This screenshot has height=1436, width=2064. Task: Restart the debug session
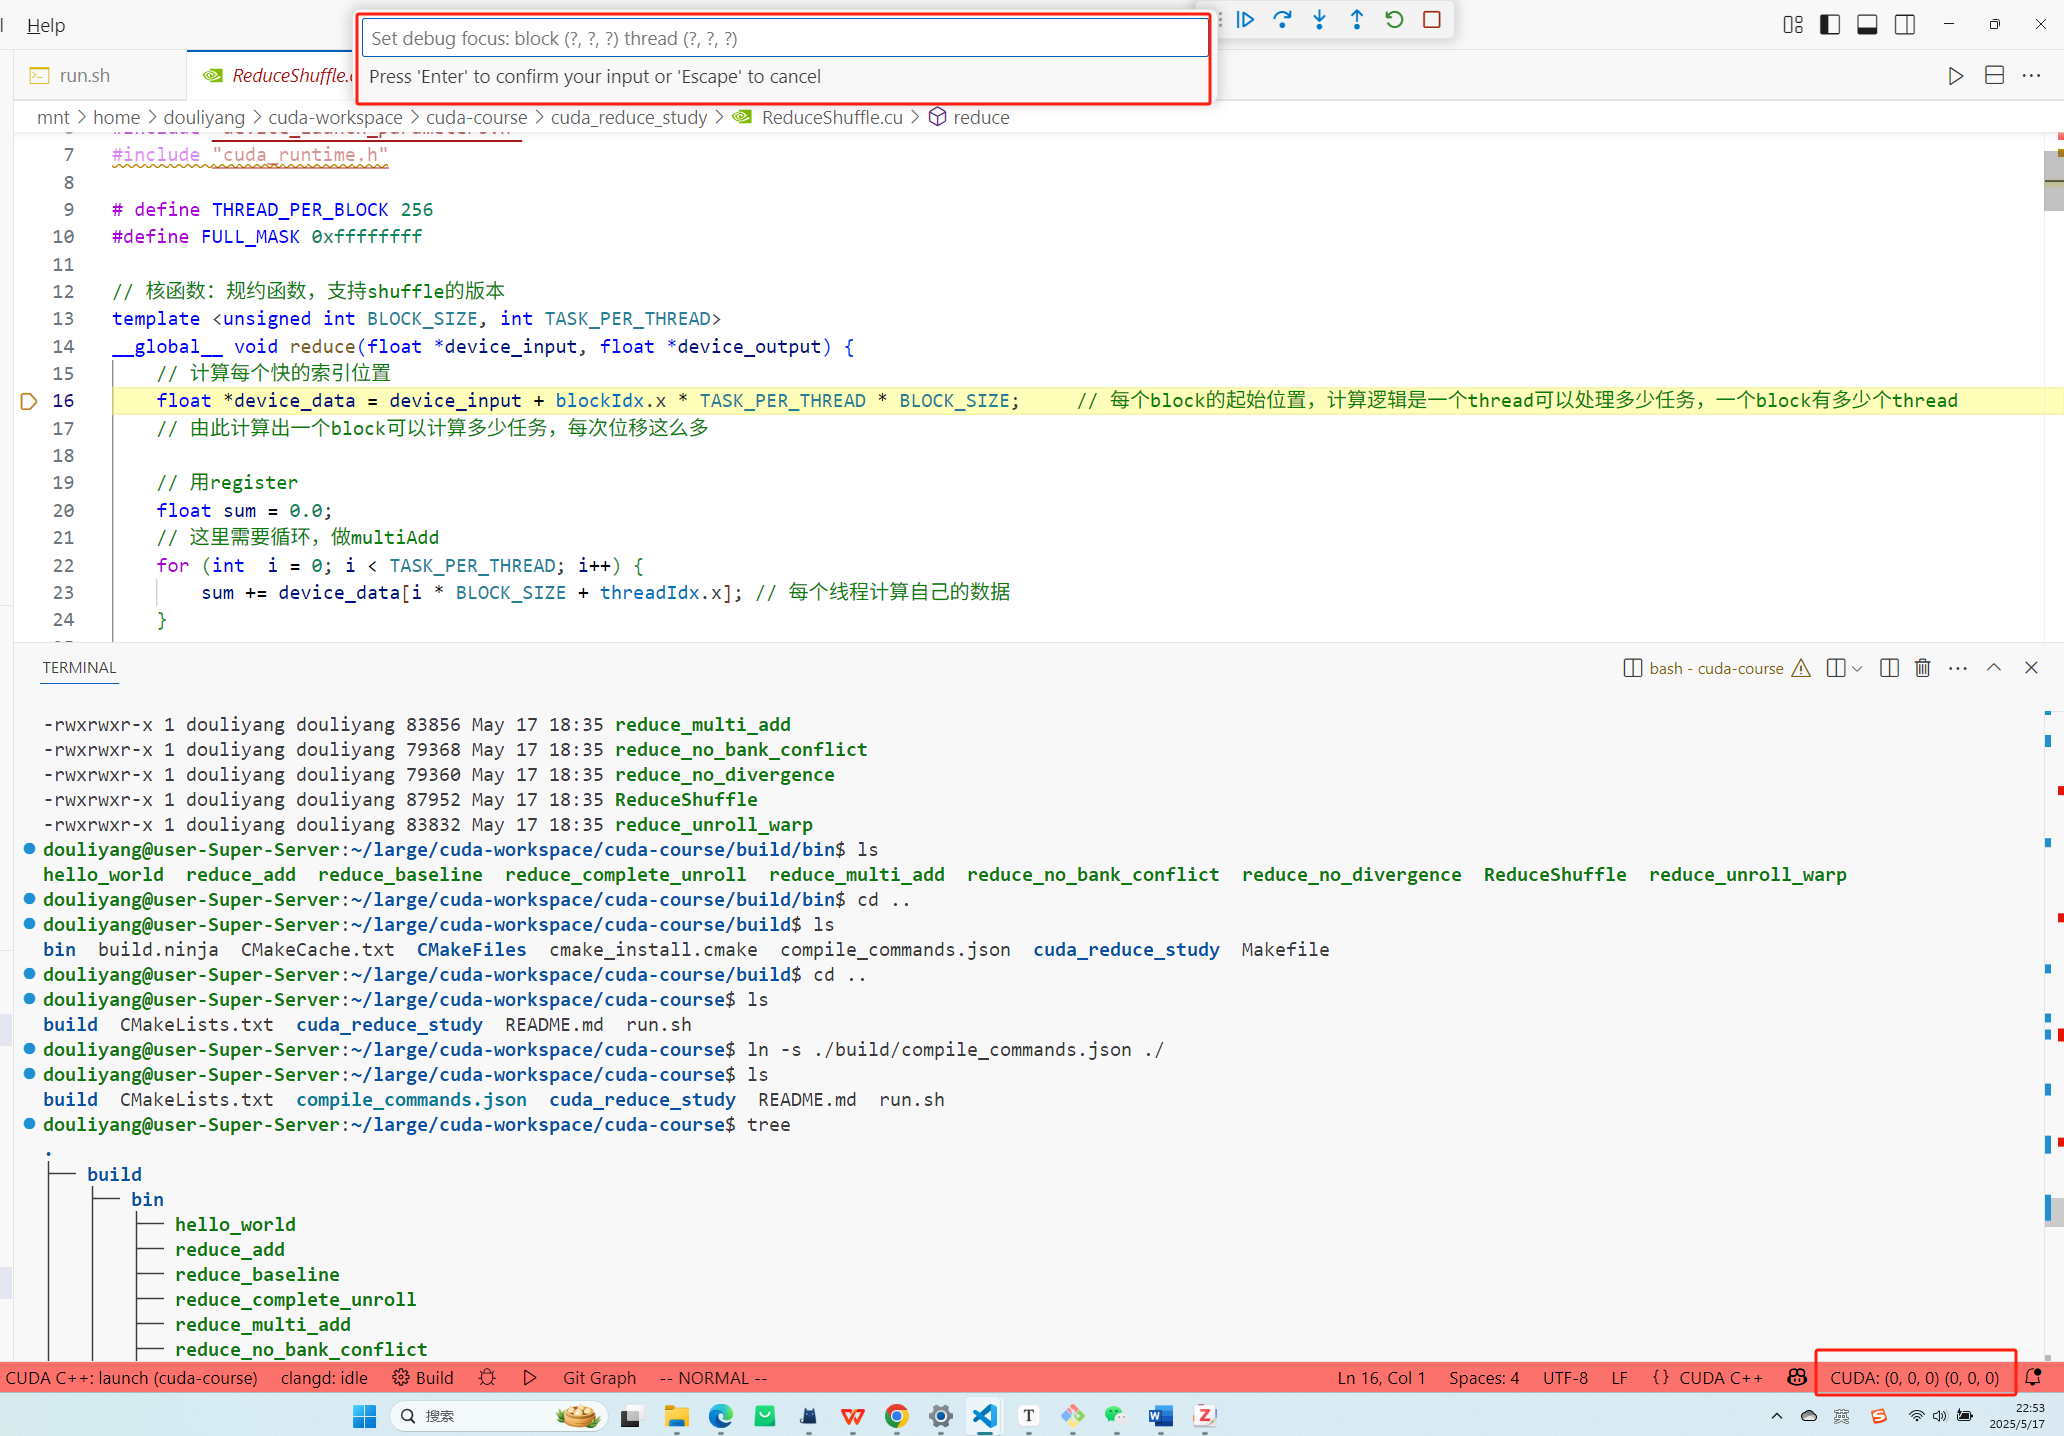1394,20
